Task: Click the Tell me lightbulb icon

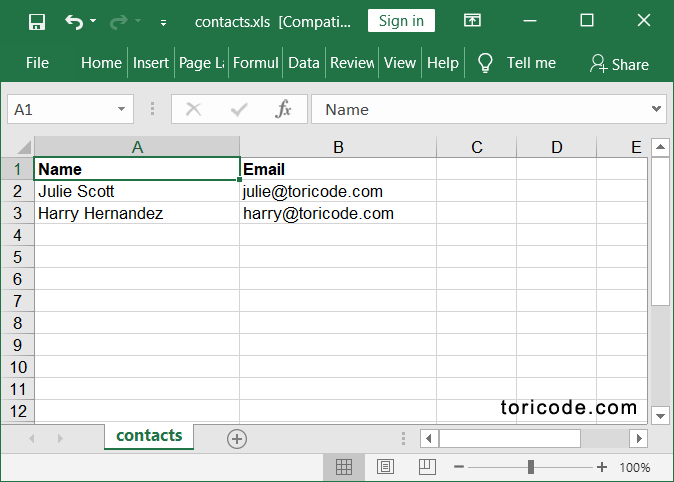Action: pyautogui.click(x=485, y=63)
